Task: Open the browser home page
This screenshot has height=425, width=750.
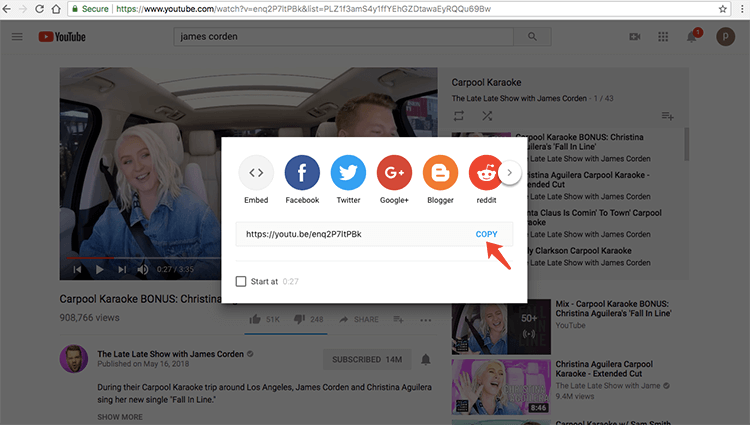Action: coord(56,9)
